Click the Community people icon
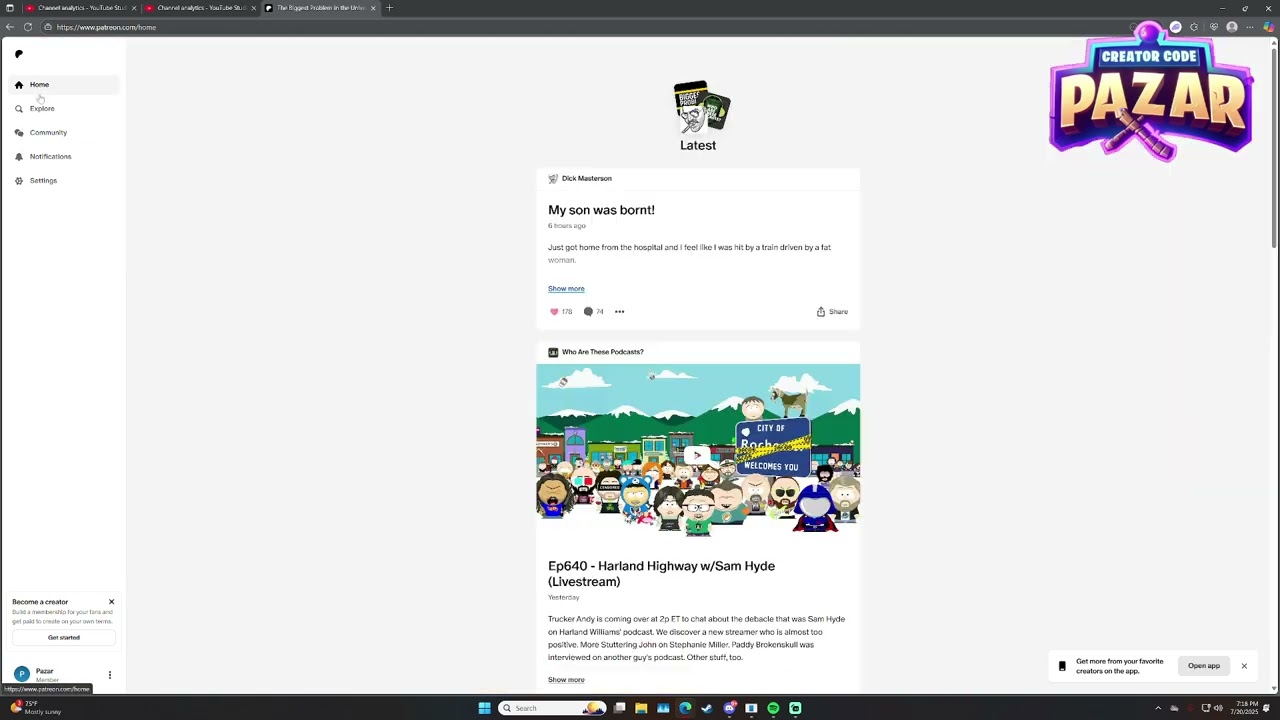 point(19,133)
